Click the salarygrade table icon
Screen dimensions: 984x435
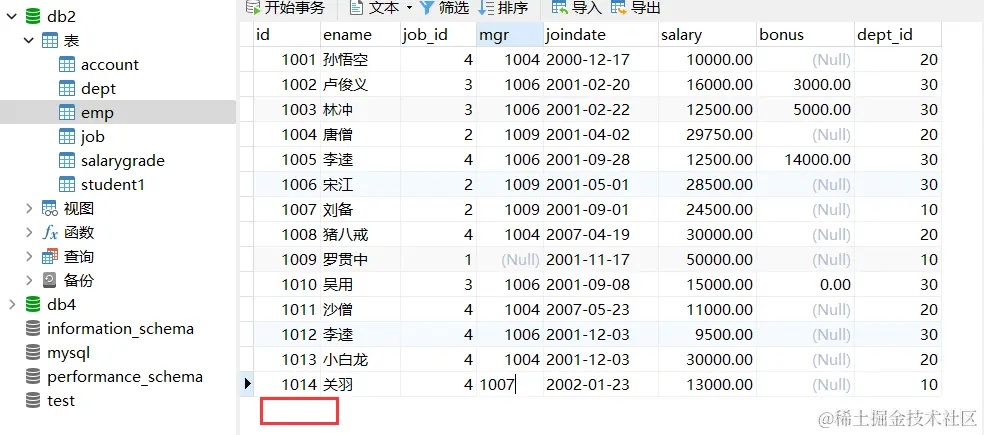67,161
